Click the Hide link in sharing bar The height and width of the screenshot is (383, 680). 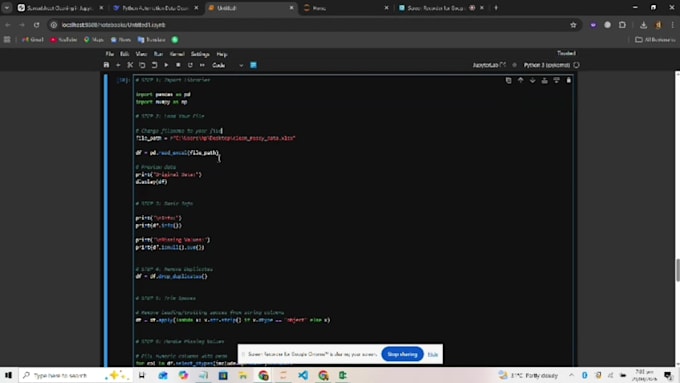[x=432, y=354]
